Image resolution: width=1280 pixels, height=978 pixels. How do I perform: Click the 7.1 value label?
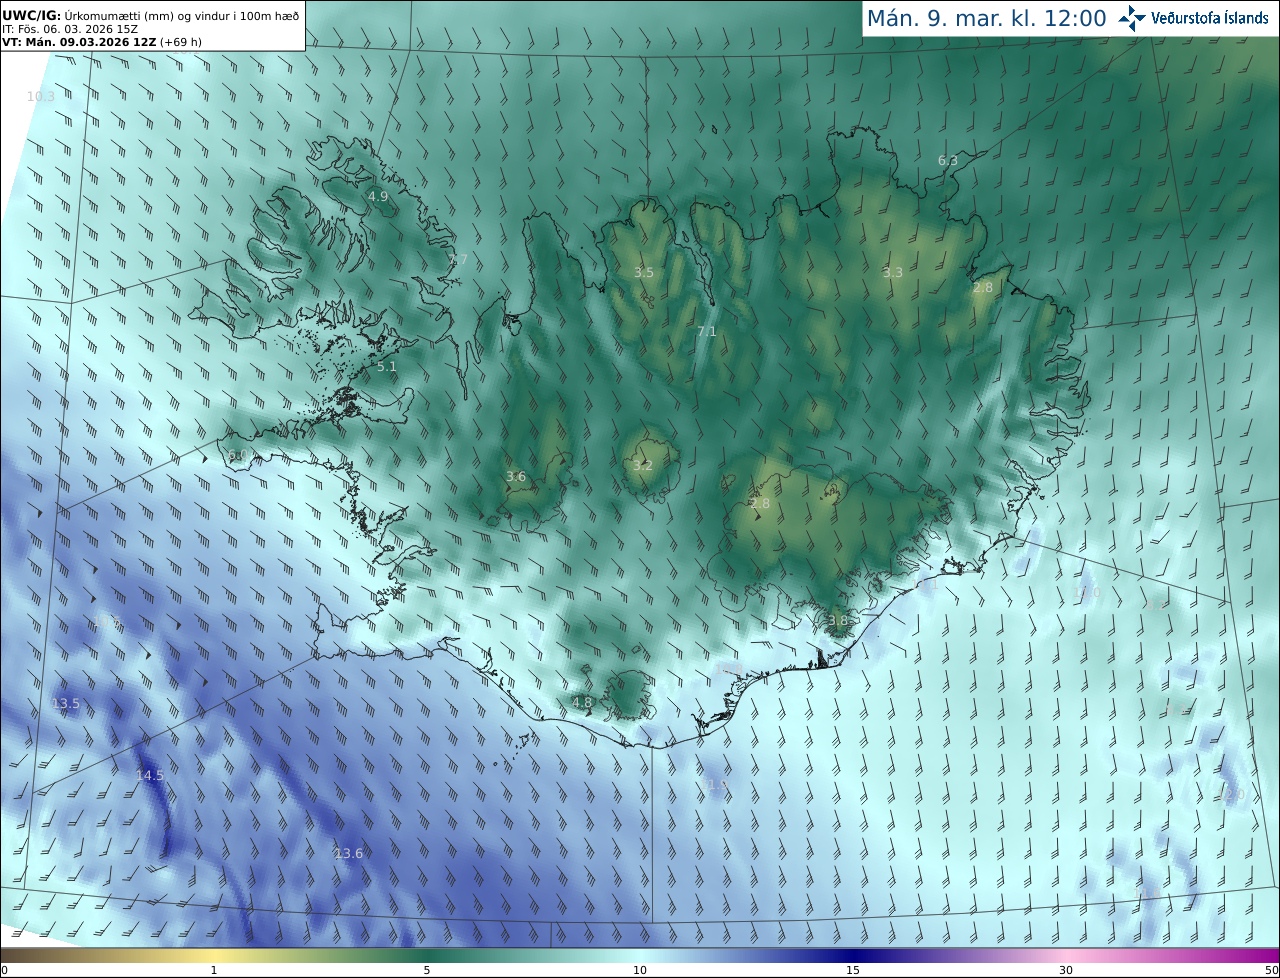pyautogui.click(x=707, y=331)
